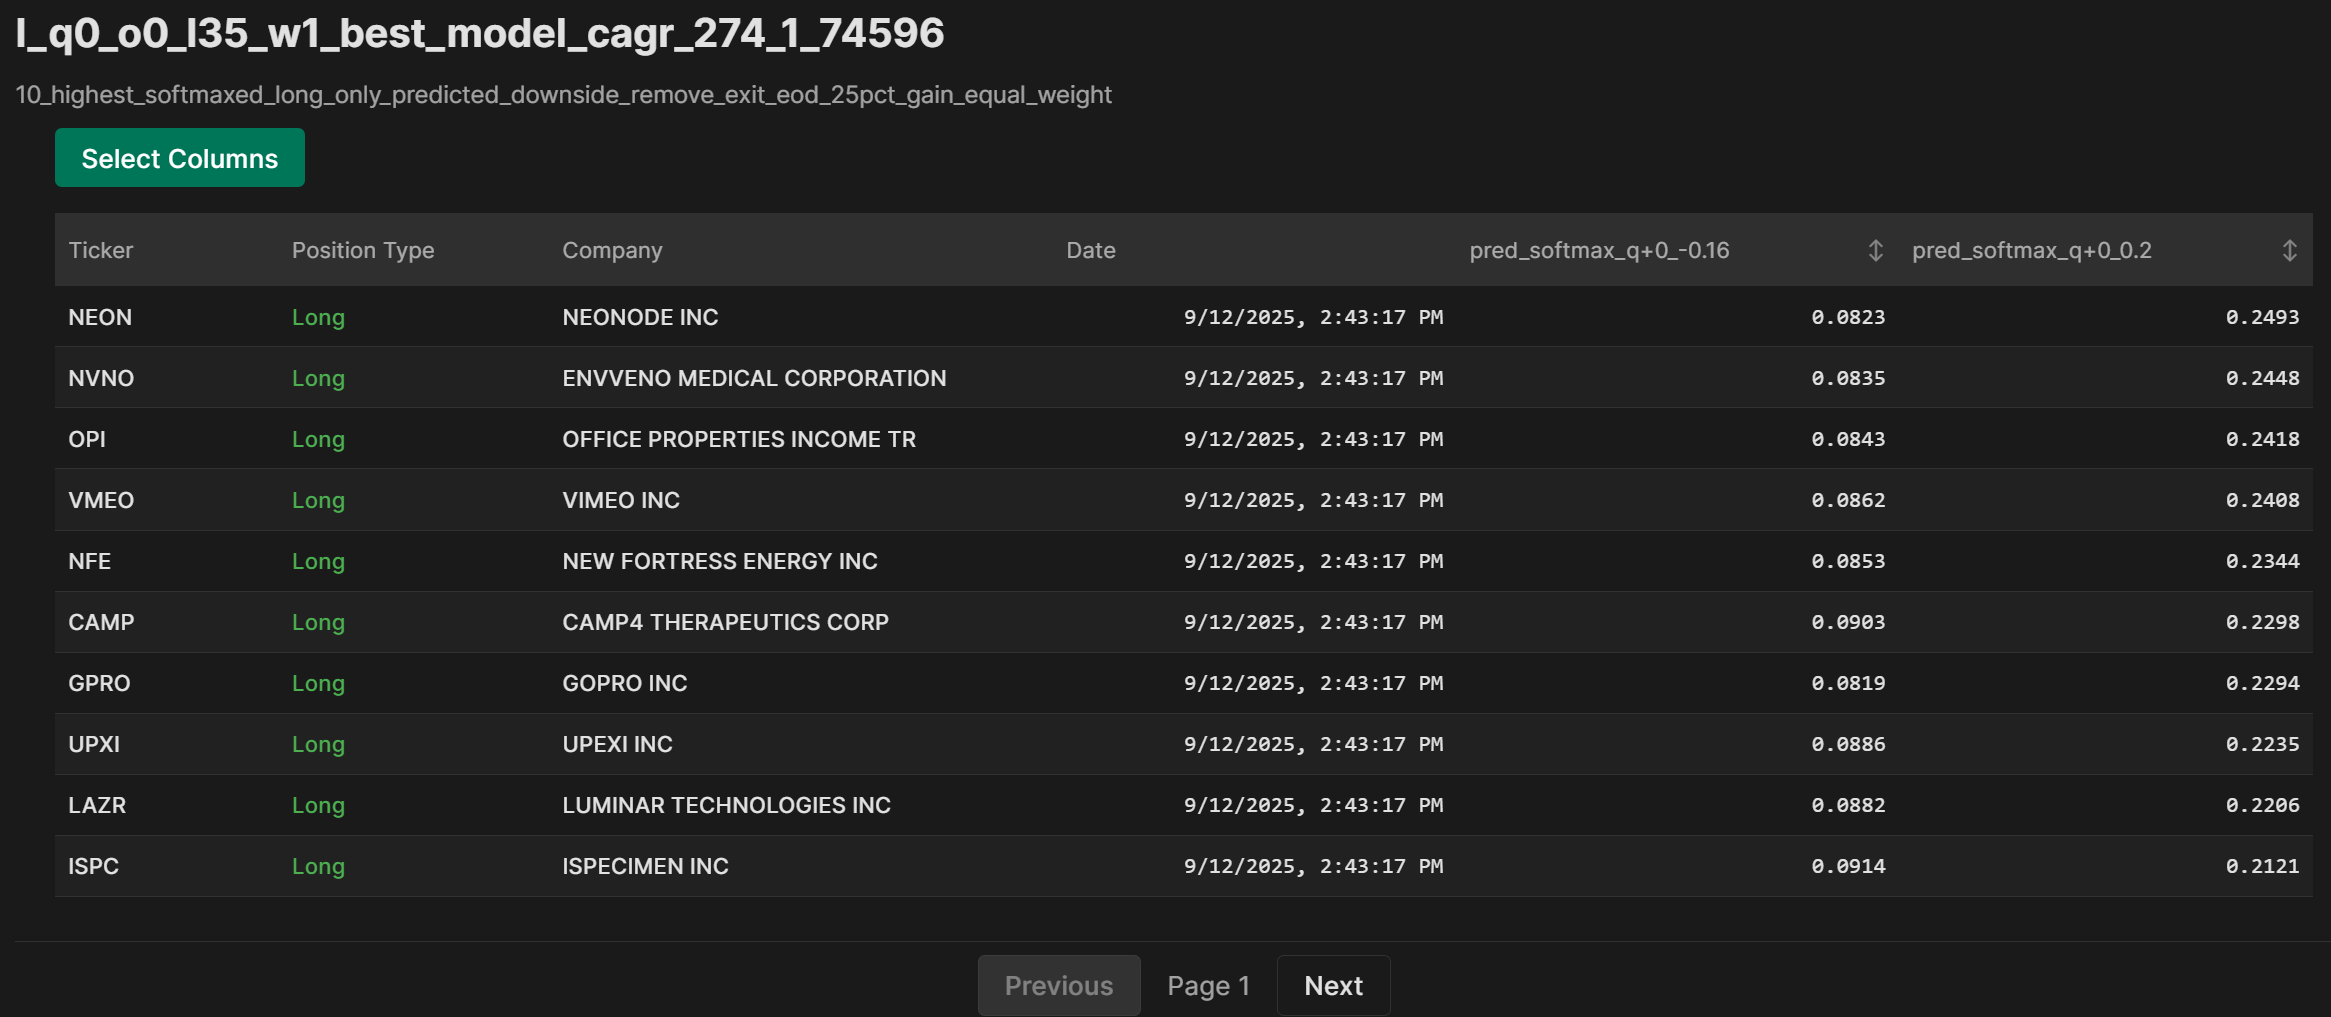Click the Date cell of the NVNO row
Screen dimensions: 2331x1017
click(x=1314, y=378)
